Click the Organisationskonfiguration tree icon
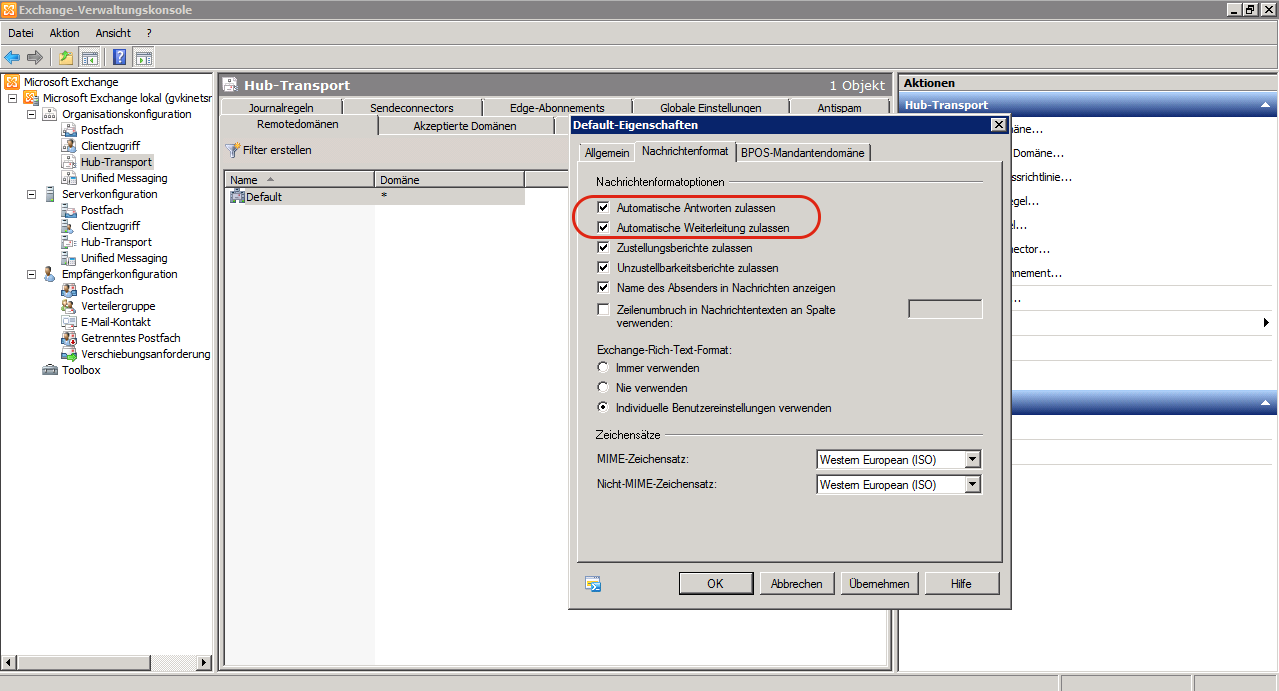This screenshot has width=1279, height=691. (x=50, y=114)
